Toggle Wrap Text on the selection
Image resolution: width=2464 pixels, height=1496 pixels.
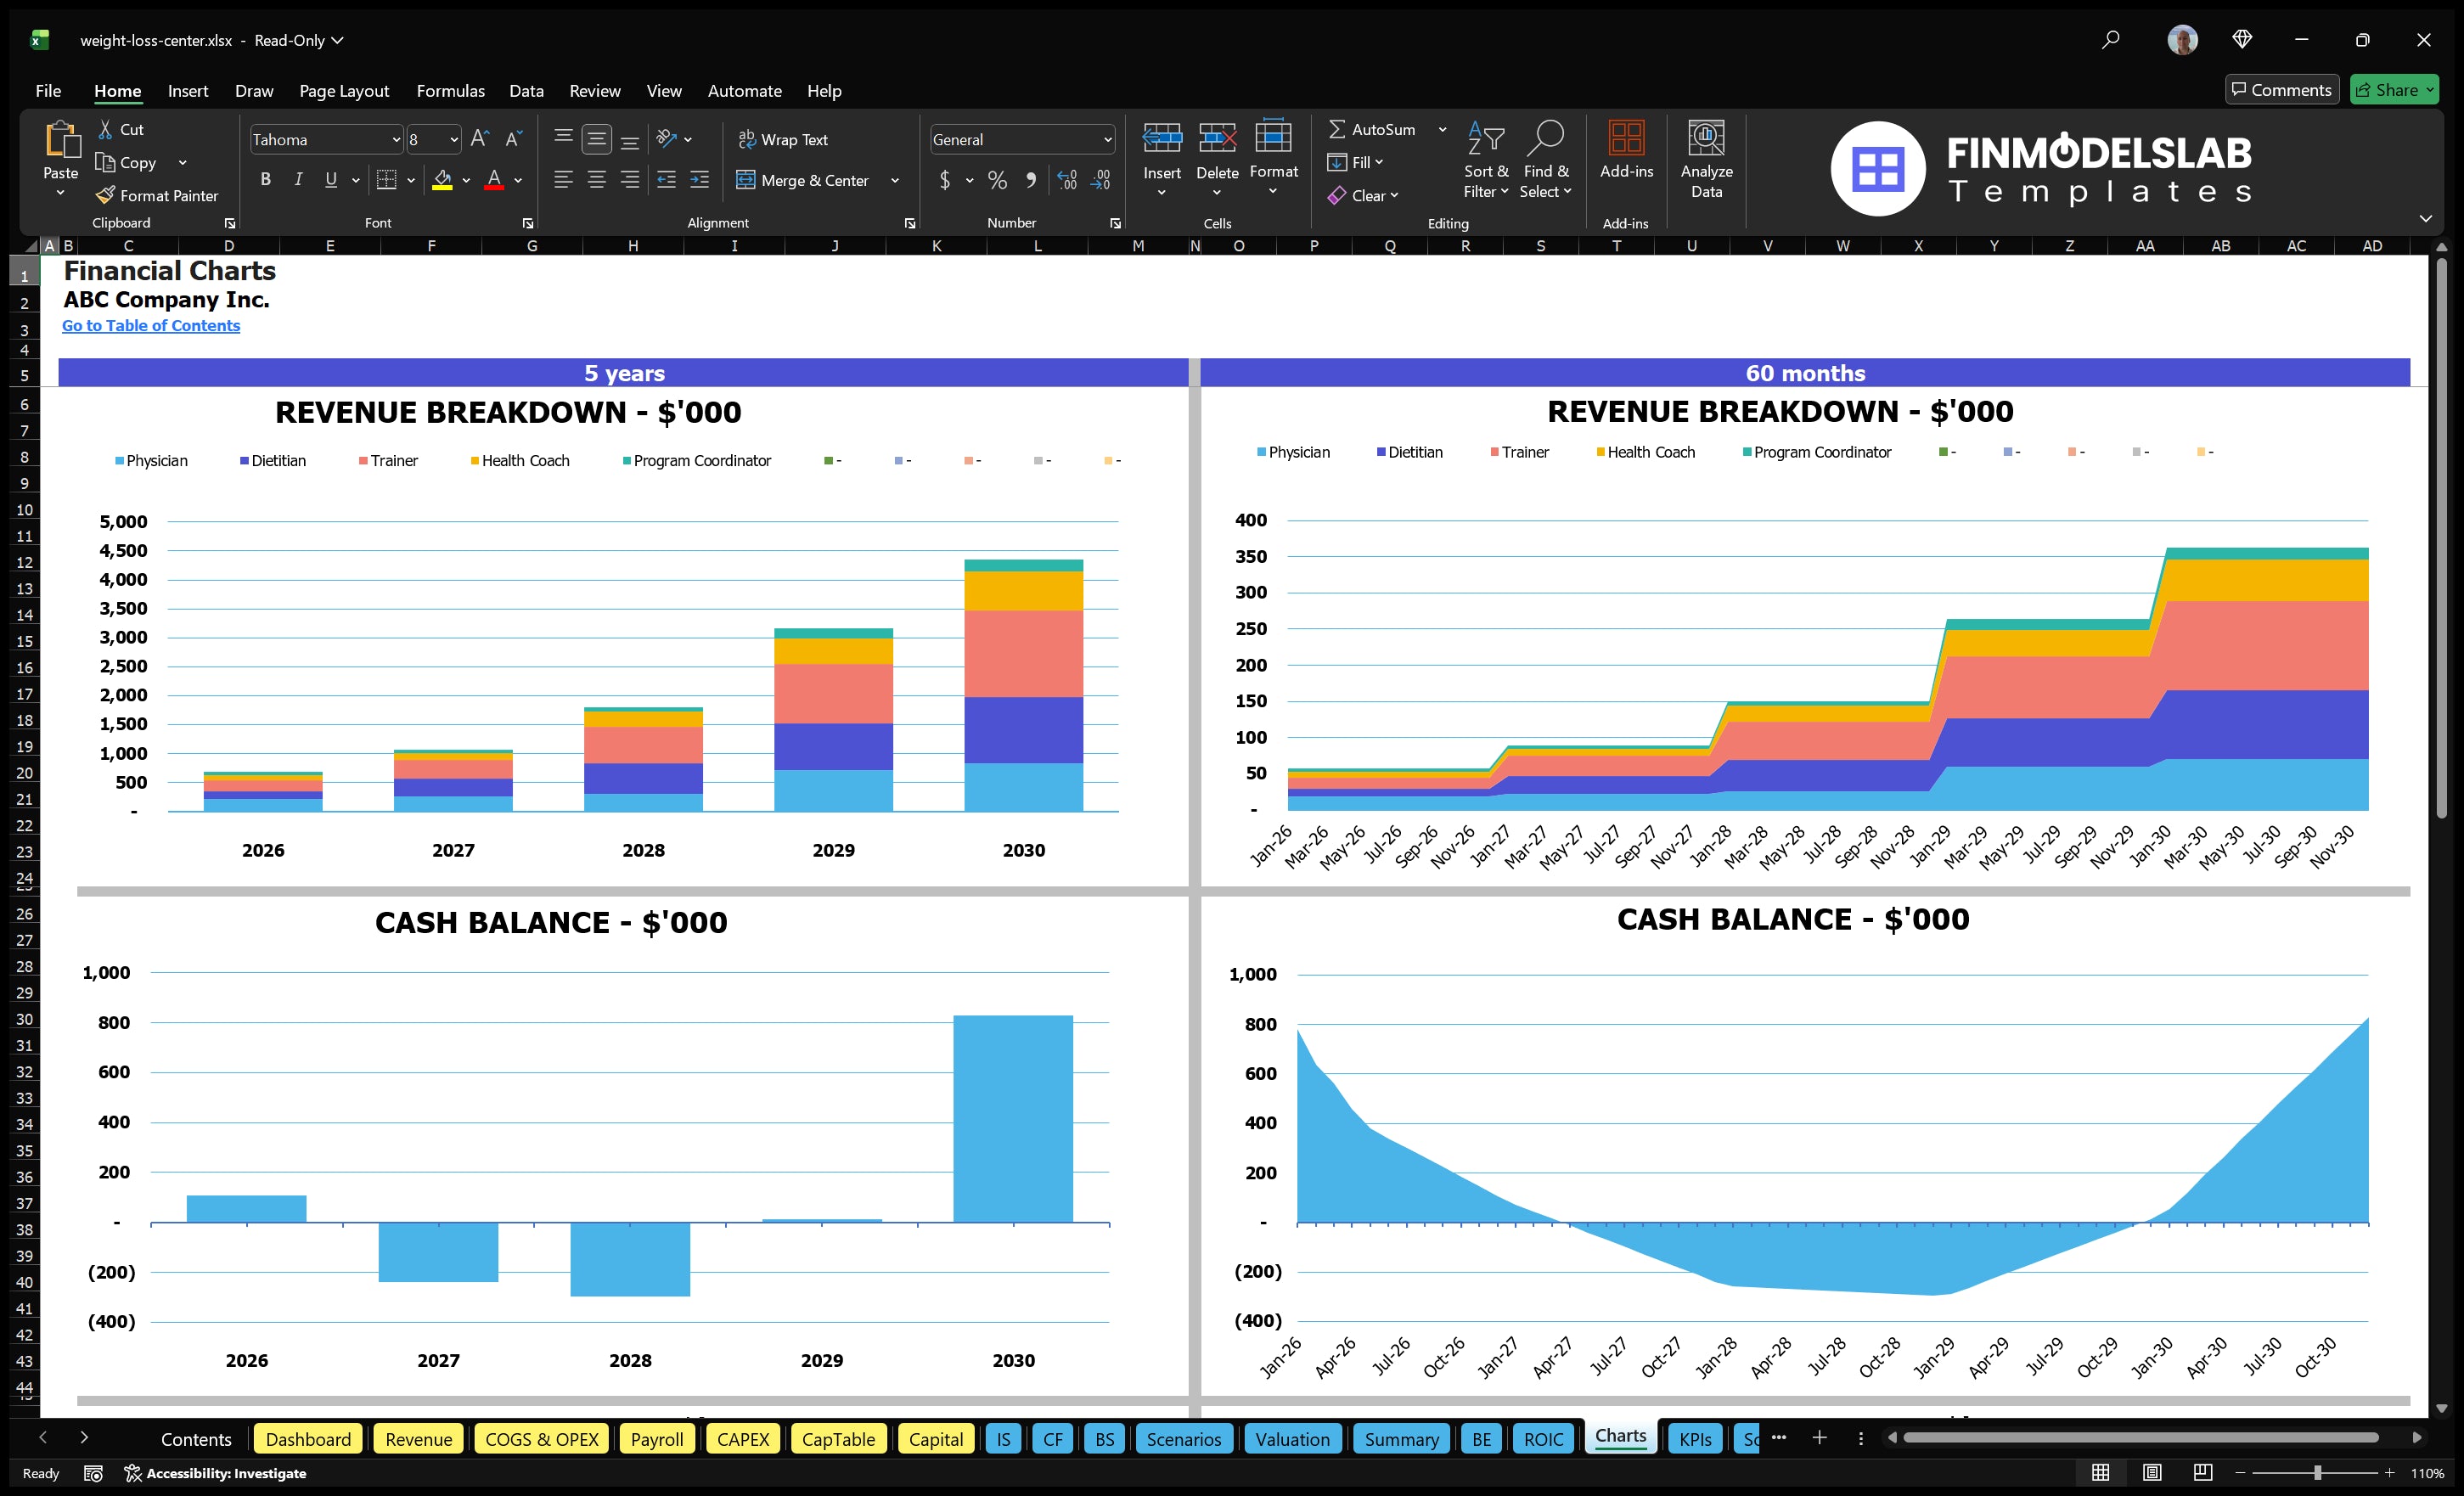tap(785, 139)
